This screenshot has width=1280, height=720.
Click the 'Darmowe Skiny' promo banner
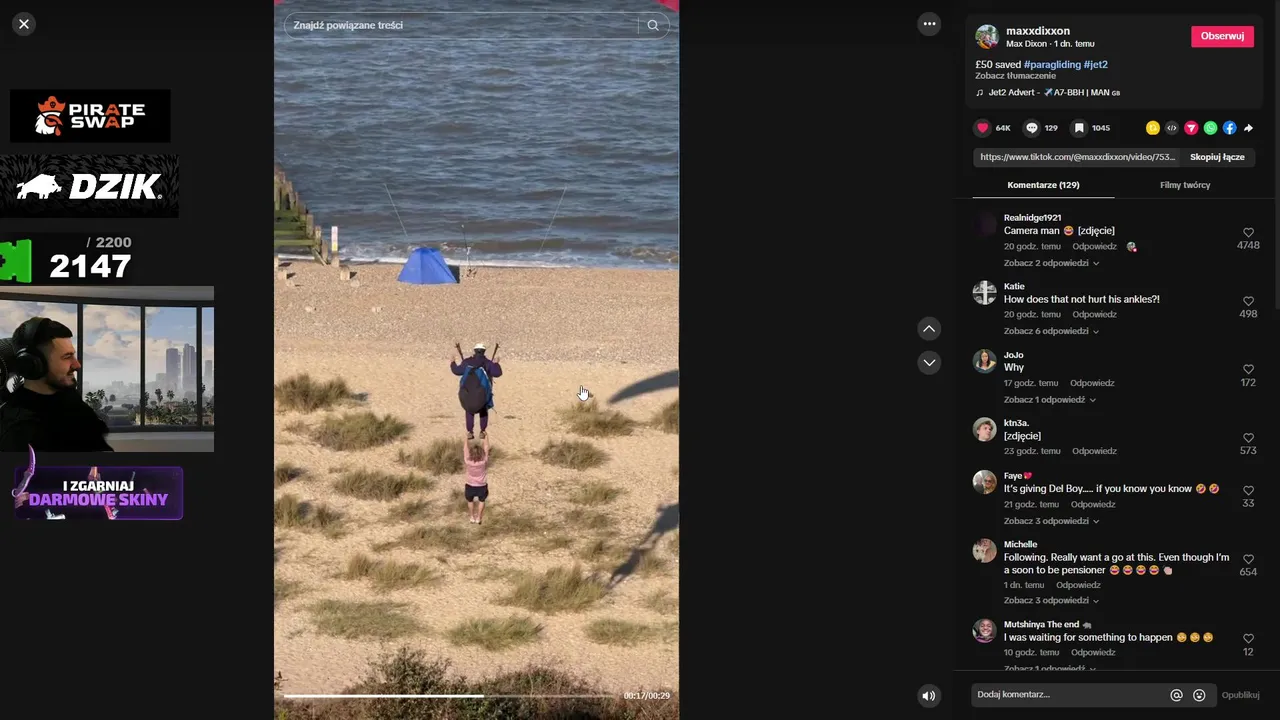tap(98, 493)
